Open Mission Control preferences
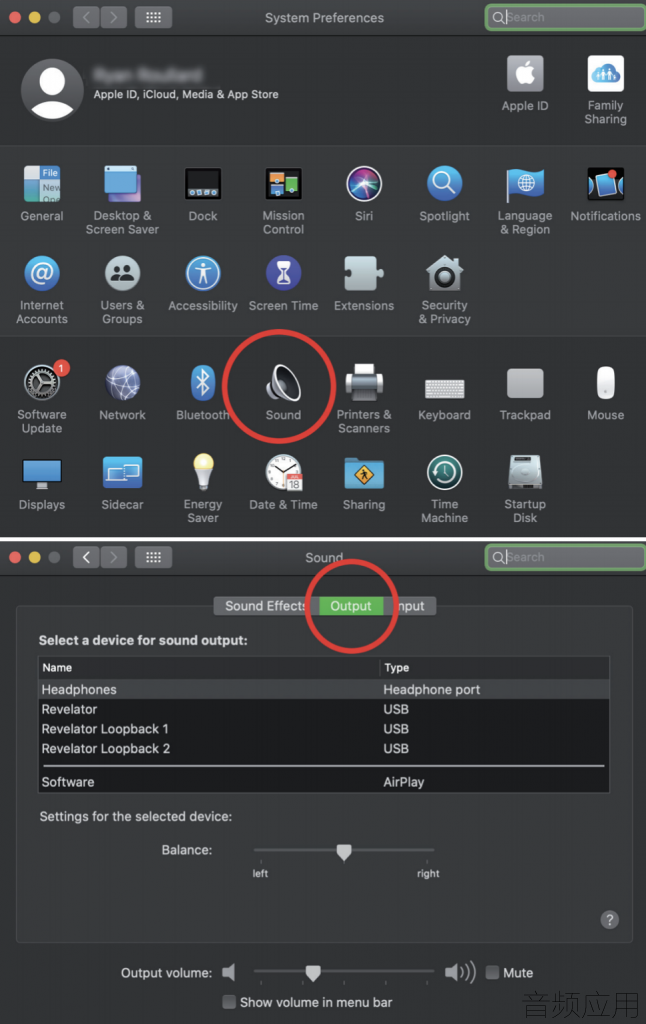 tap(283, 199)
